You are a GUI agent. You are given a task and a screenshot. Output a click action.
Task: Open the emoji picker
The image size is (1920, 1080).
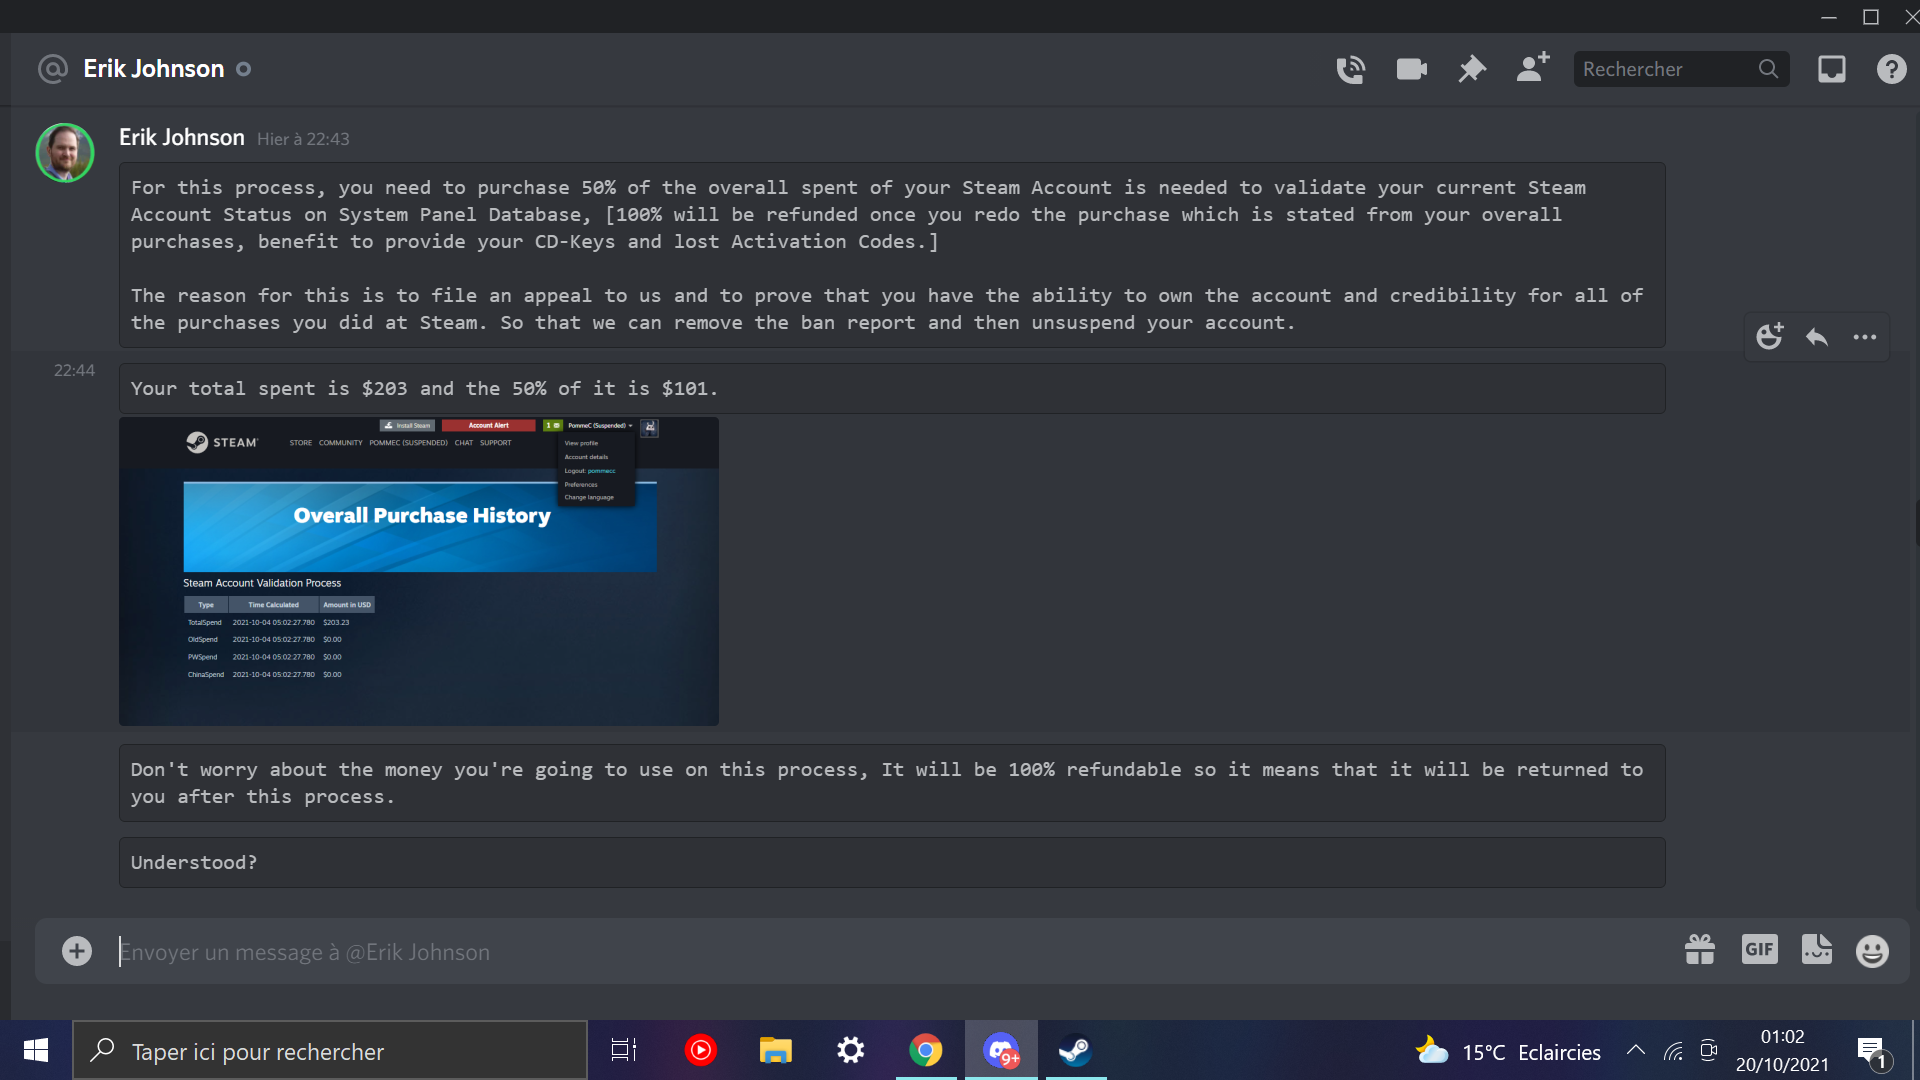click(1872, 950)
